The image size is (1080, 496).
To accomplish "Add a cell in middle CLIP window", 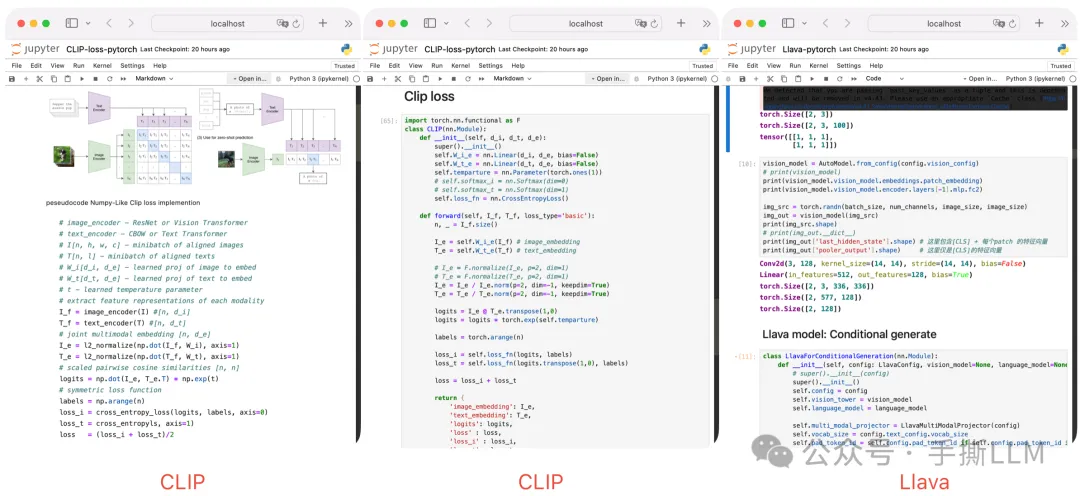I will [384, 79].
